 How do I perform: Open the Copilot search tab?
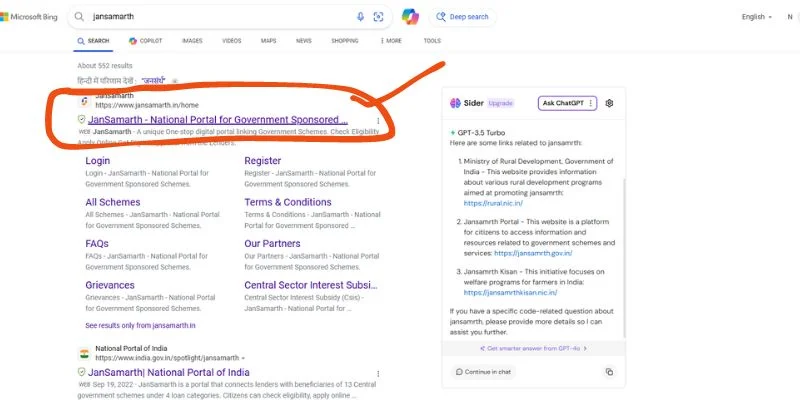(x=145, y=41)
